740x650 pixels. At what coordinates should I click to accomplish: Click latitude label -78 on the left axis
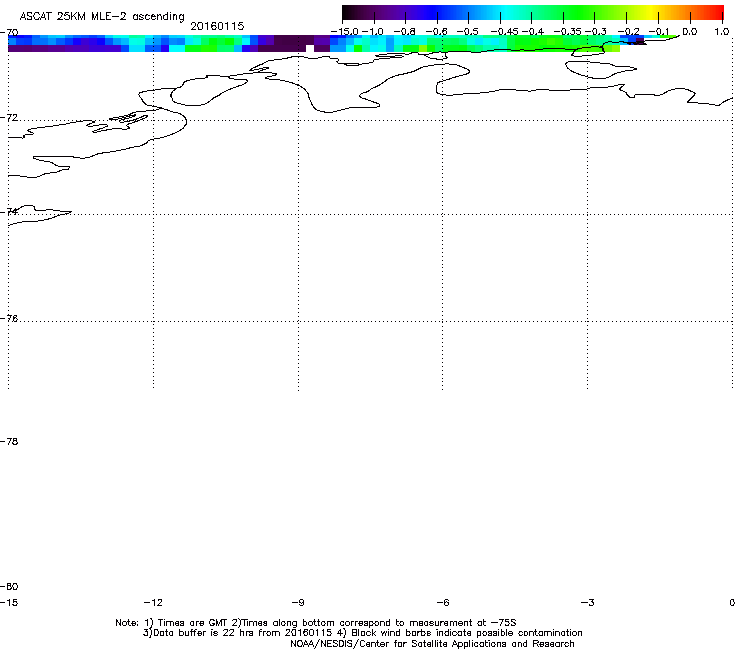pos(9,441)
